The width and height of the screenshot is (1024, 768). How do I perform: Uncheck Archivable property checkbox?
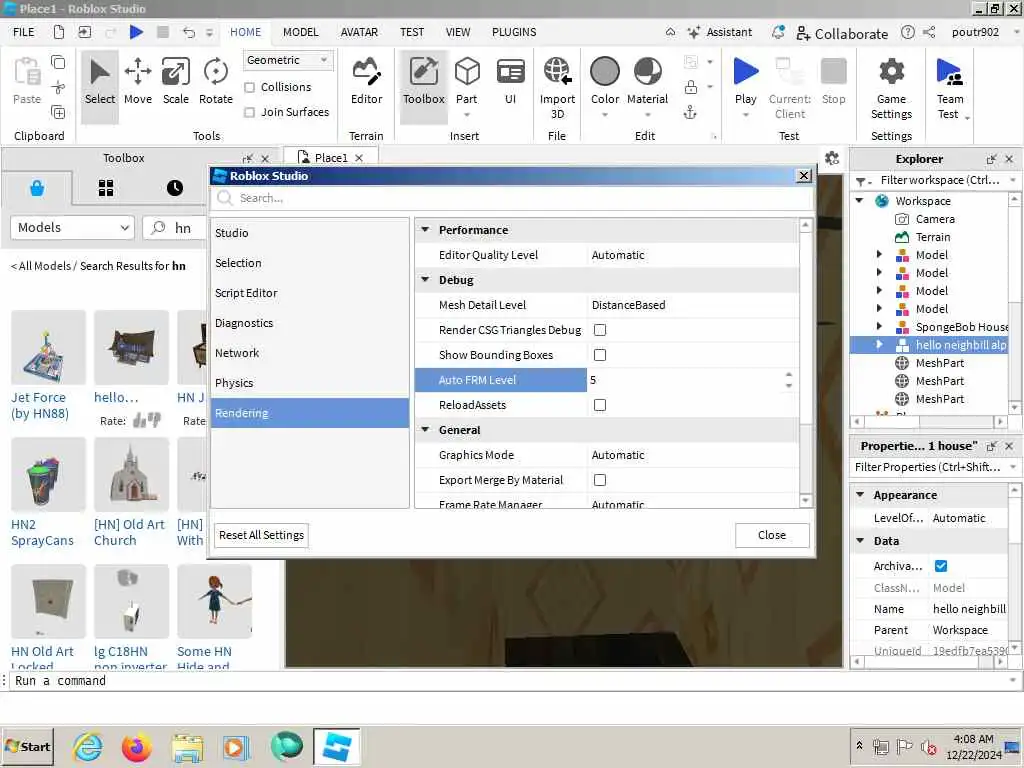click(x=941, y=566)
